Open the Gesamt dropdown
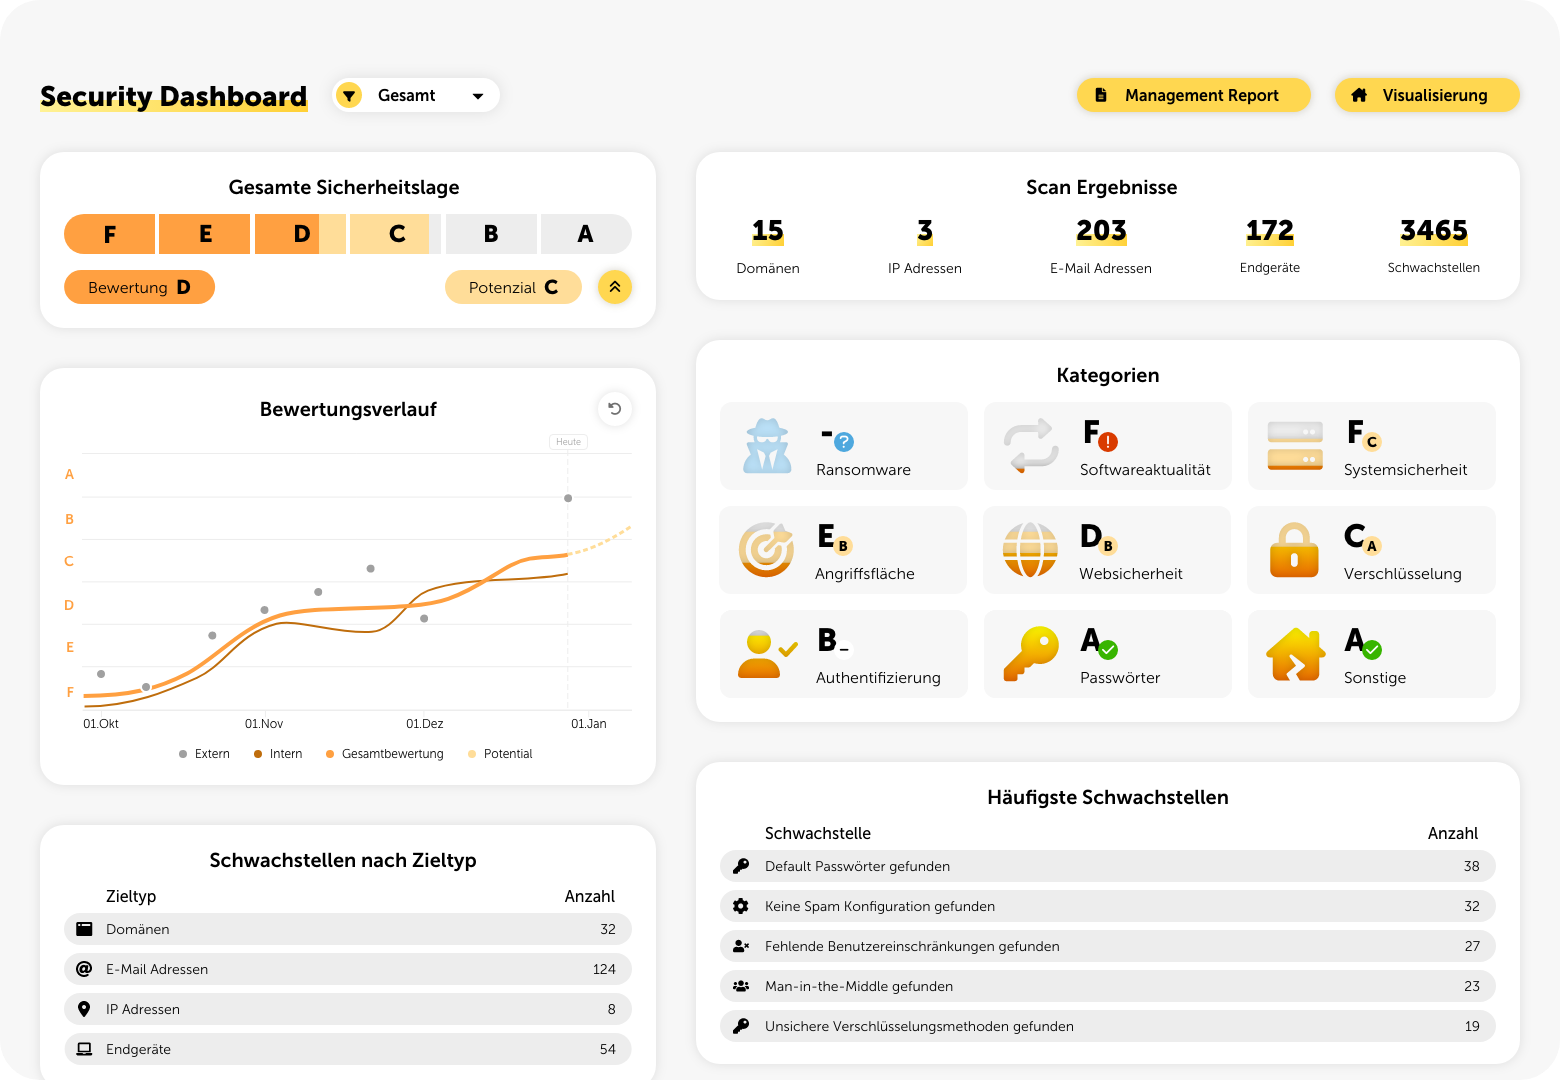This screenshot has width=1560, height=1080. click(416, 95)
